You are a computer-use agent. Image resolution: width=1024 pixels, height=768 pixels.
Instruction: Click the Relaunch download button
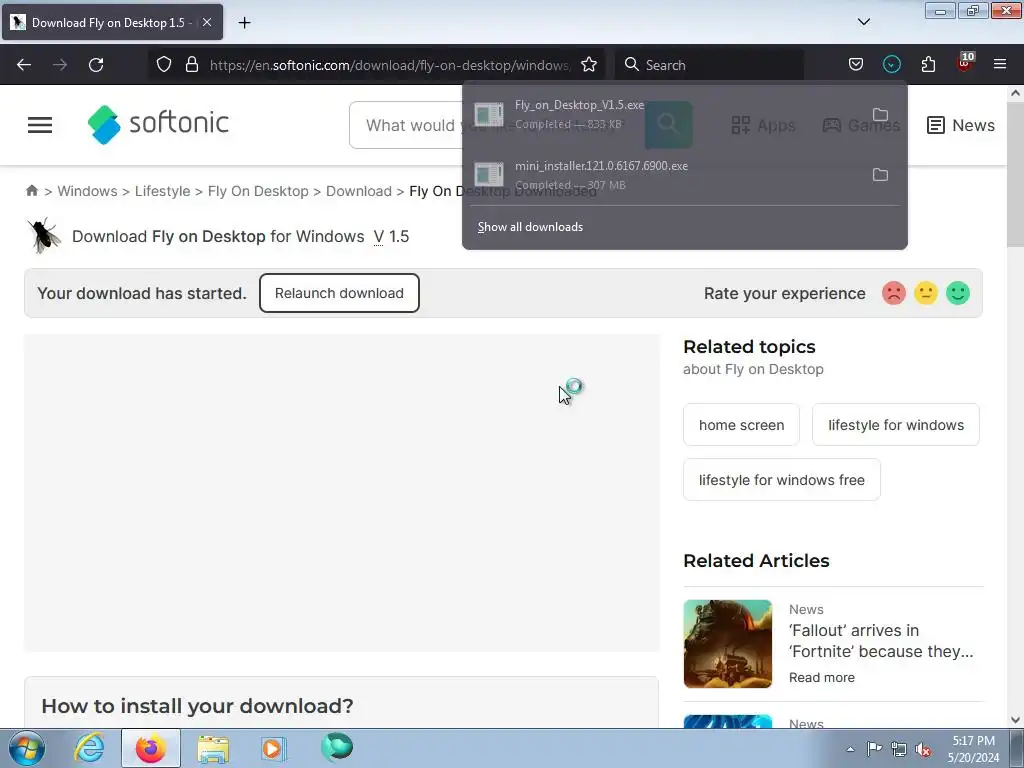click(339, 293)
